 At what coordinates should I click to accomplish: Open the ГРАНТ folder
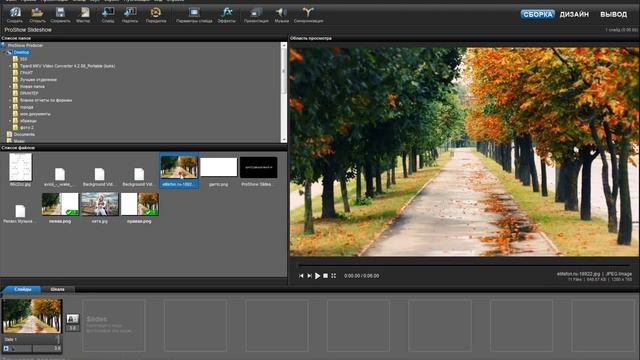[x=26, y=73]
